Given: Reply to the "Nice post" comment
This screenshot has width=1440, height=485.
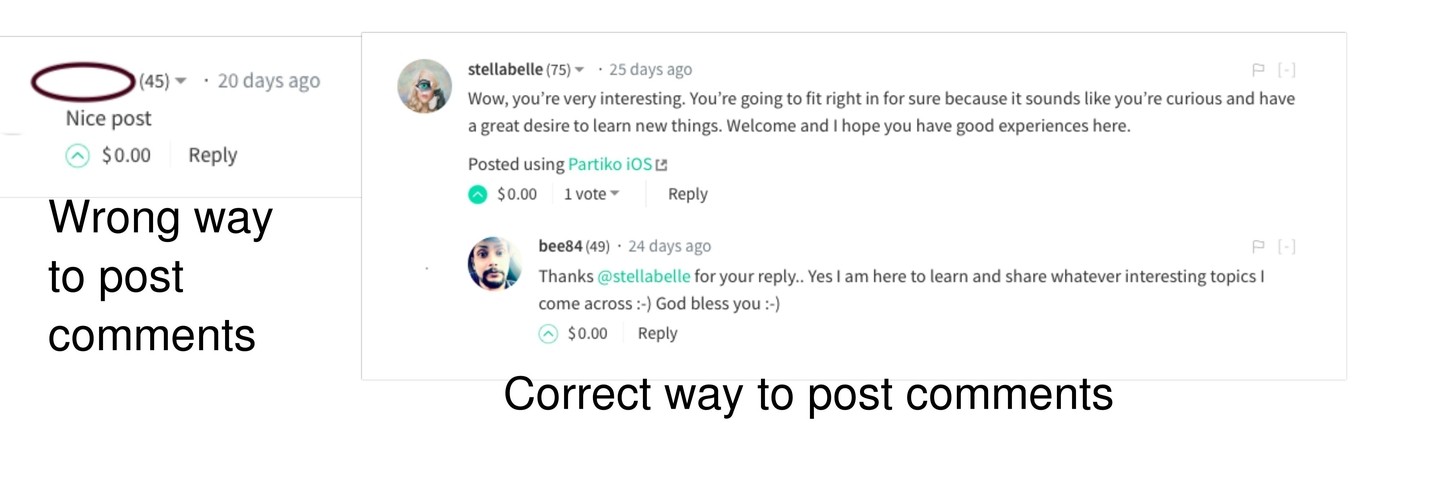Looking at the screenshot, I should pos(212,155).
